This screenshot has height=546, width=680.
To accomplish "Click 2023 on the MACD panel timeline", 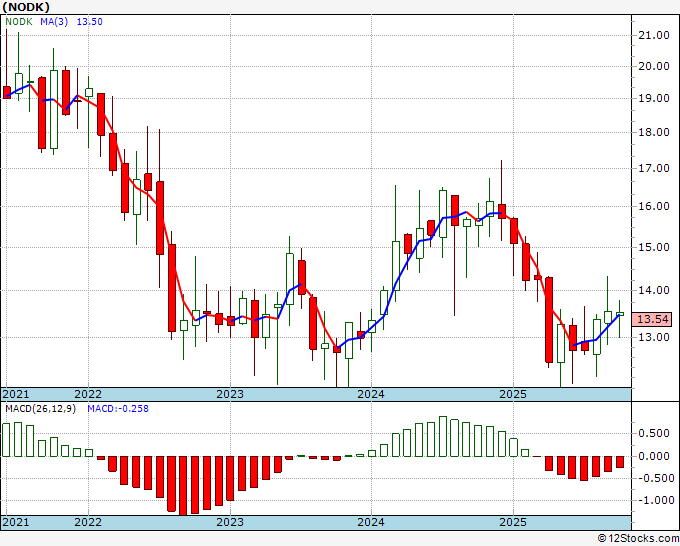I will [x=230, y=522].
